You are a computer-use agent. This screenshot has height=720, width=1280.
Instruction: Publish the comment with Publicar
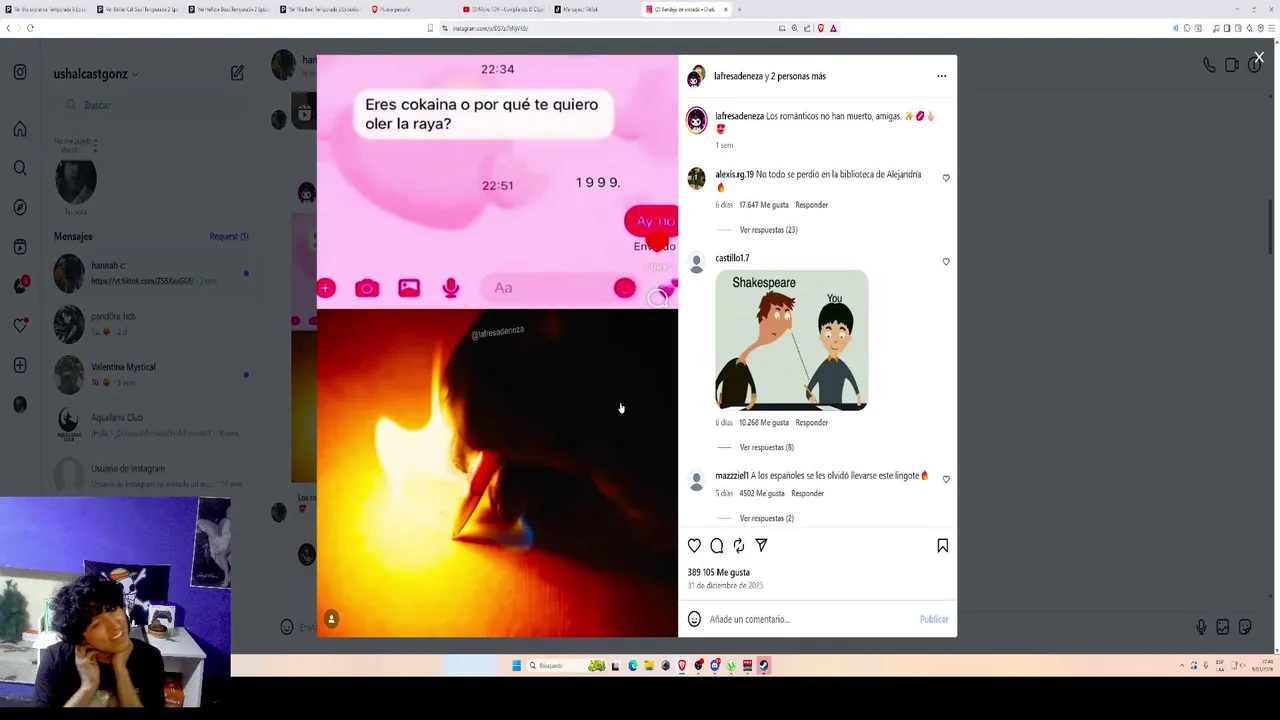[934, 619]
